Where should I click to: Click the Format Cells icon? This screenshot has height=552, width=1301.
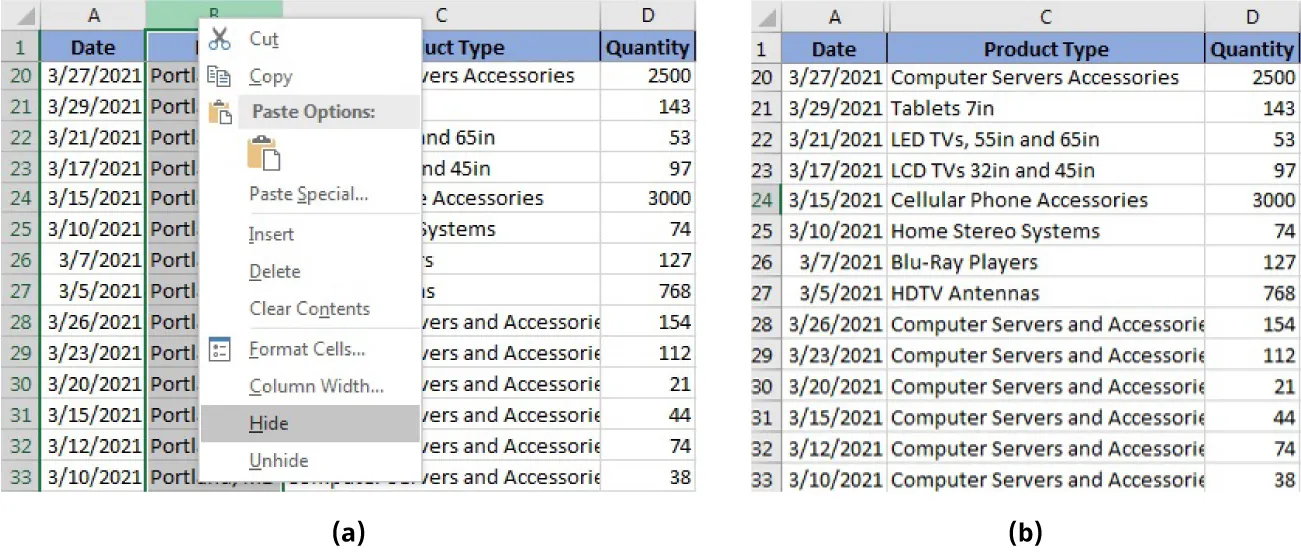coord(220,349)
